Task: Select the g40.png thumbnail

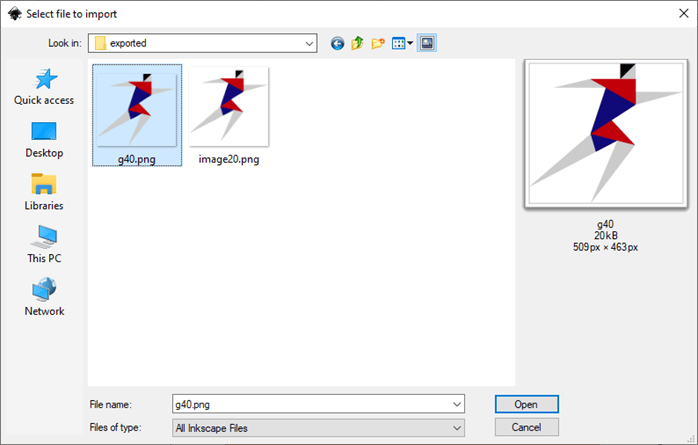Action: (x=137, y=109)
